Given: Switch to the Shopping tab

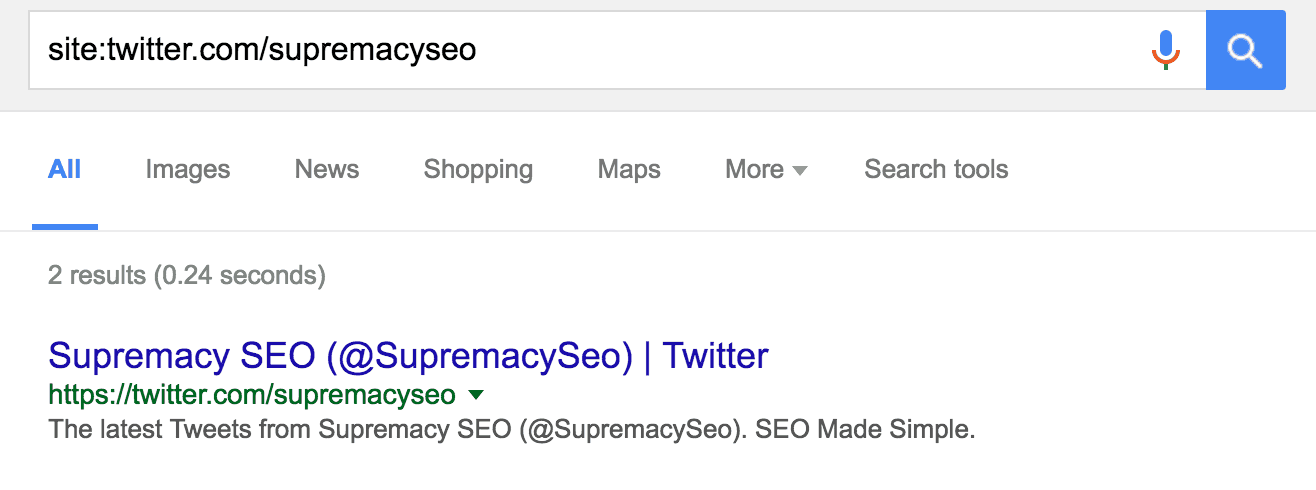Looking at the screenshot, I should tap(478, 170).
